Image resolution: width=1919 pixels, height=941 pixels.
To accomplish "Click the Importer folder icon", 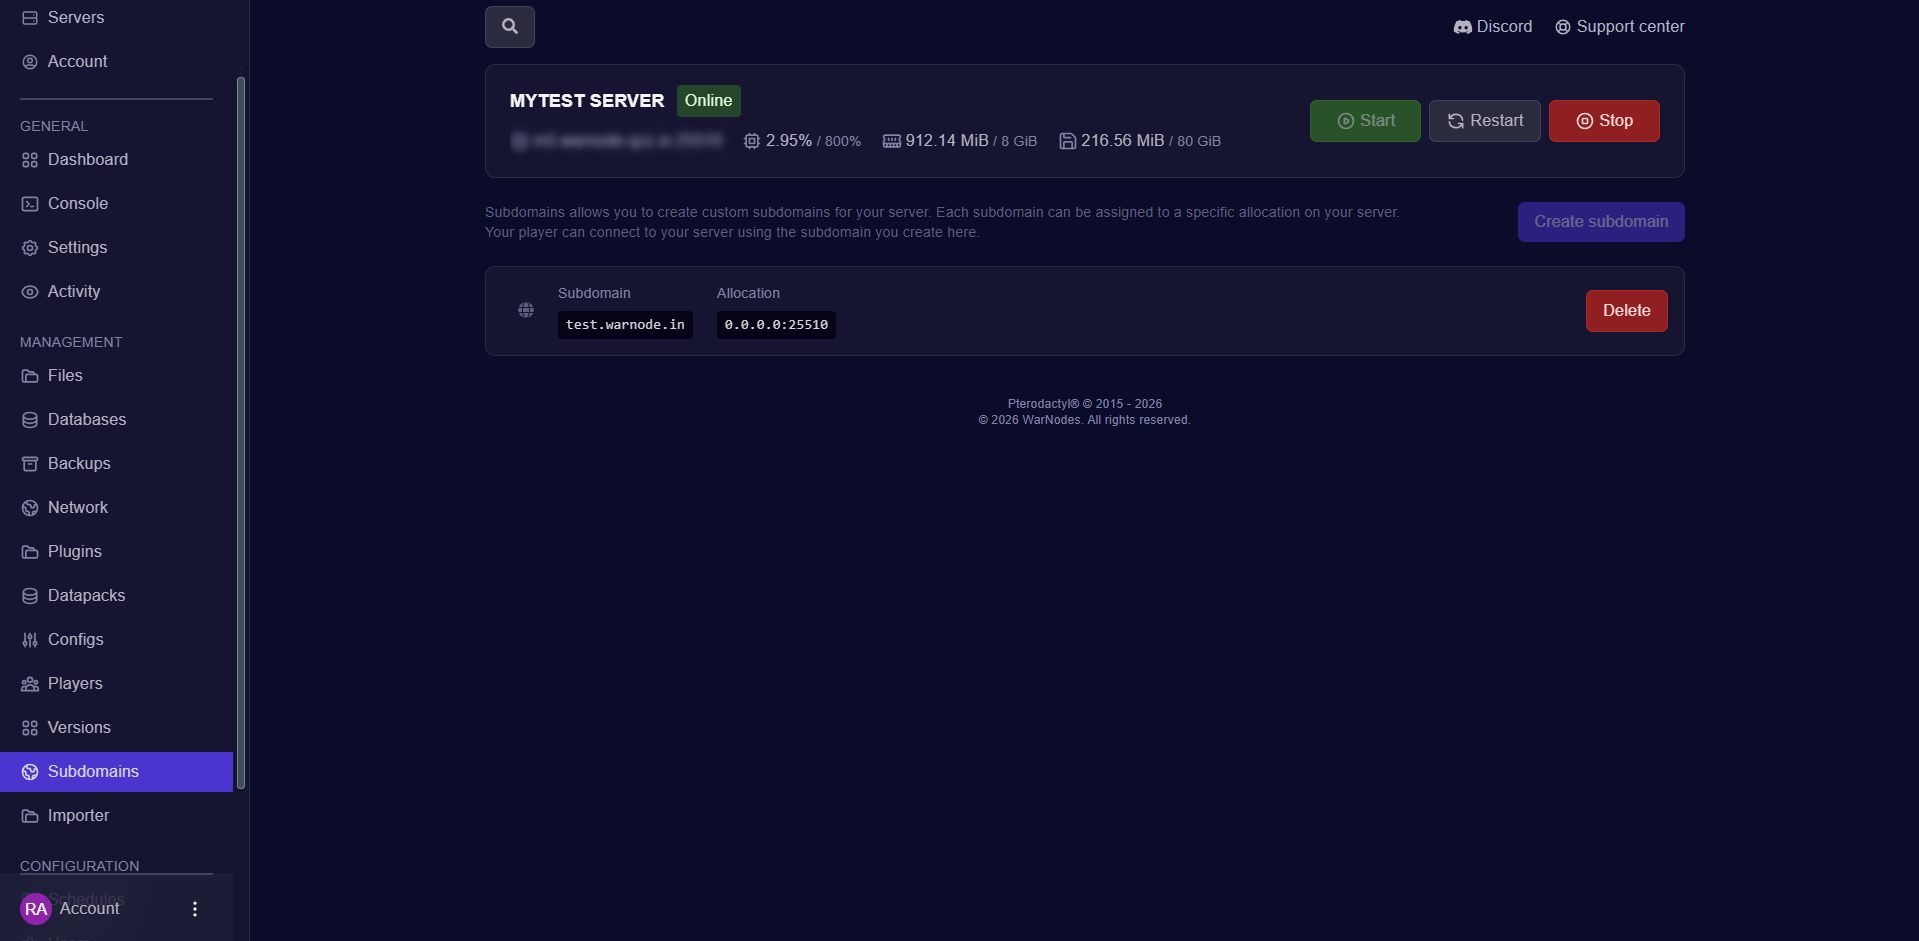I will [30, 816].
